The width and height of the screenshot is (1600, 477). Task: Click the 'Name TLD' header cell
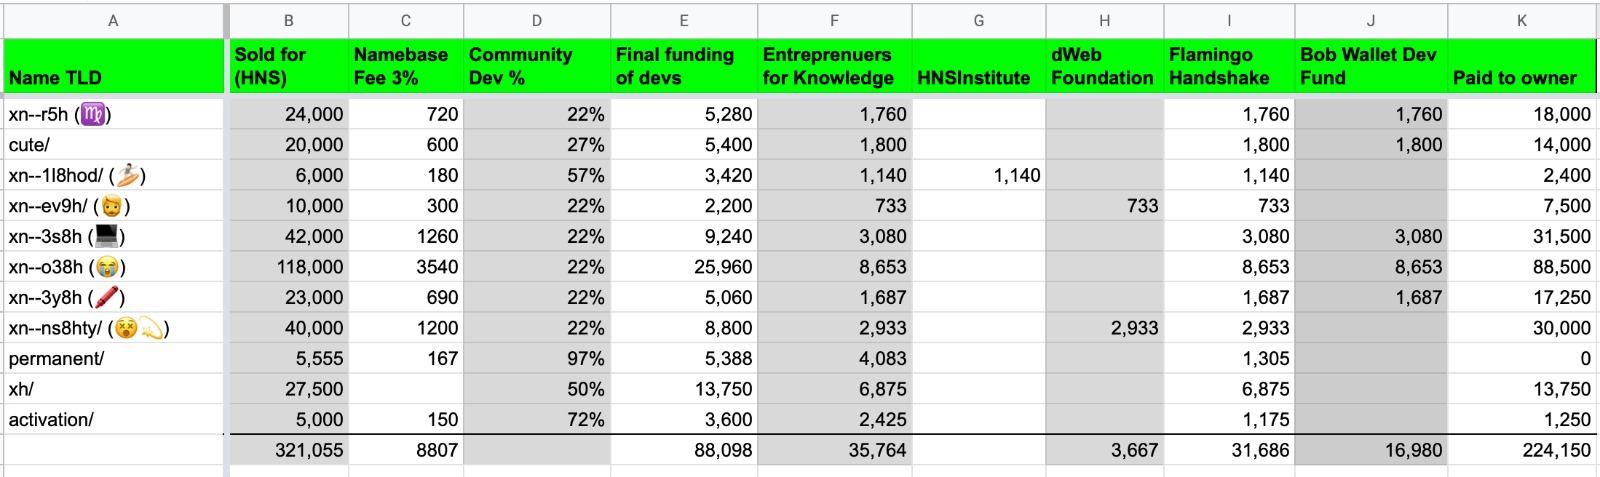[113, 67]
